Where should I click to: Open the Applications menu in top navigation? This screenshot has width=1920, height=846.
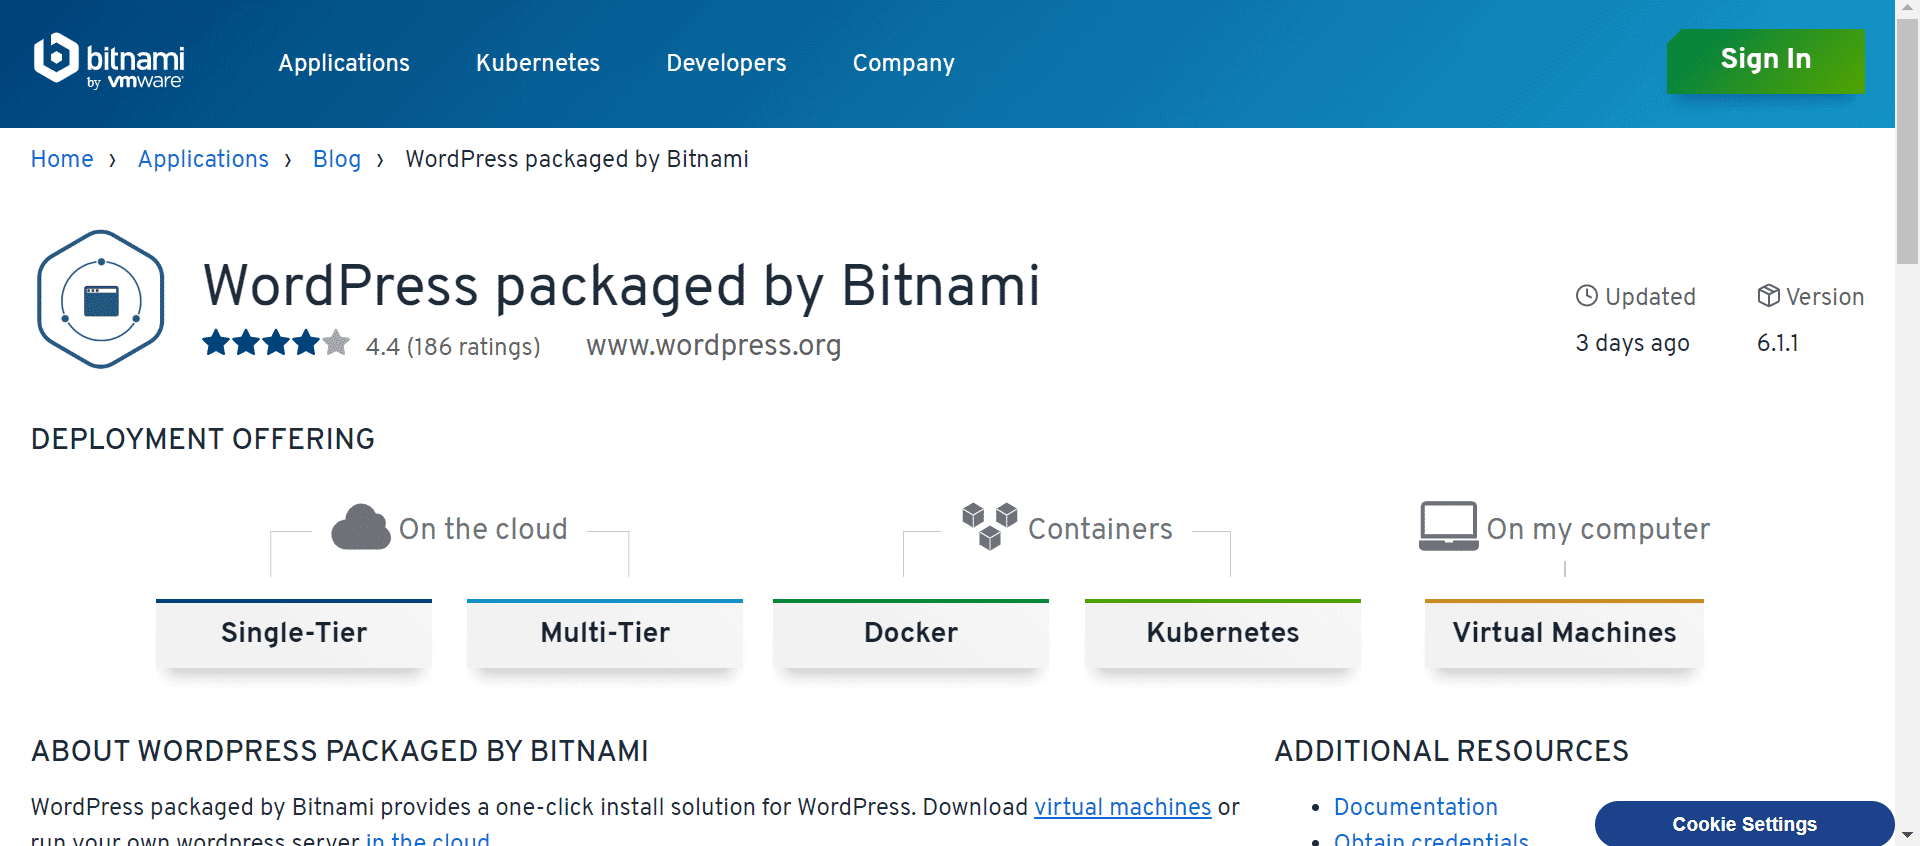pos(344,63)
